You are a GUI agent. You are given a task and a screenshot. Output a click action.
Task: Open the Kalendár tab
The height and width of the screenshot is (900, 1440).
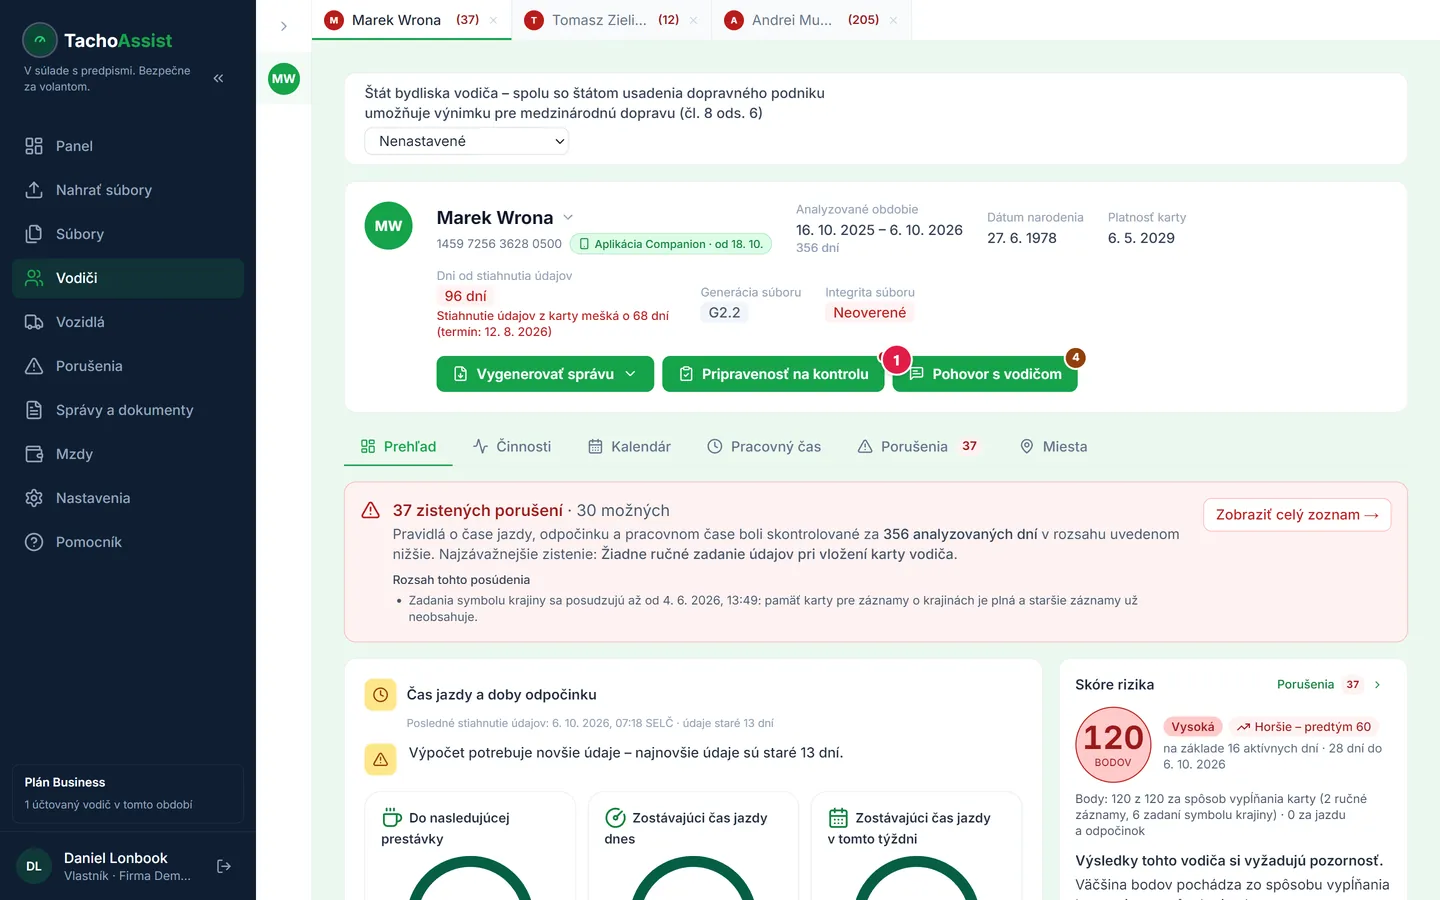pos(629,447)
